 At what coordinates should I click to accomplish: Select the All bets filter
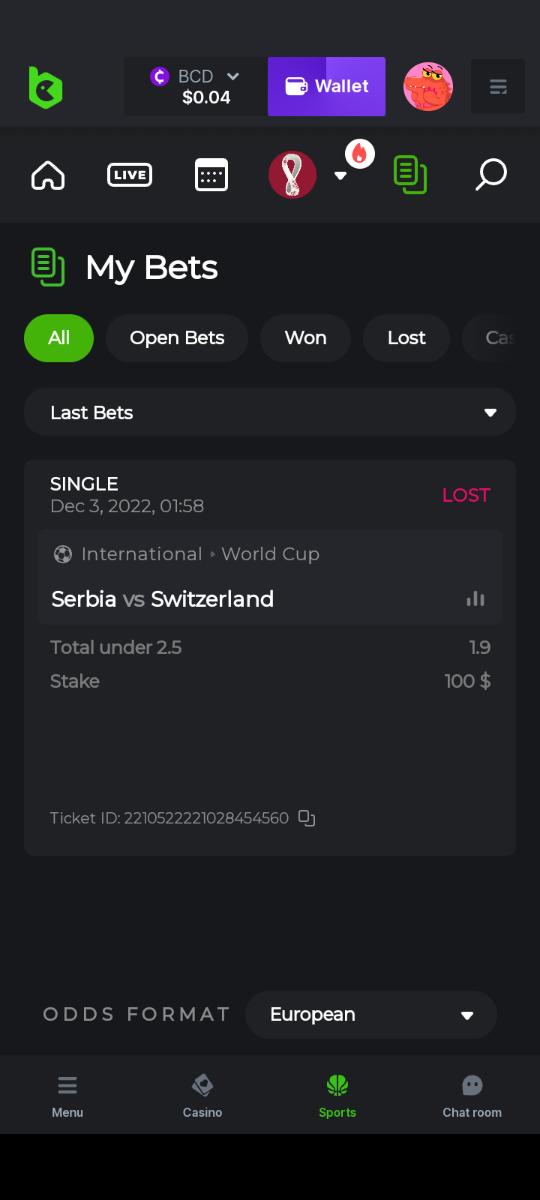(59, 338)
